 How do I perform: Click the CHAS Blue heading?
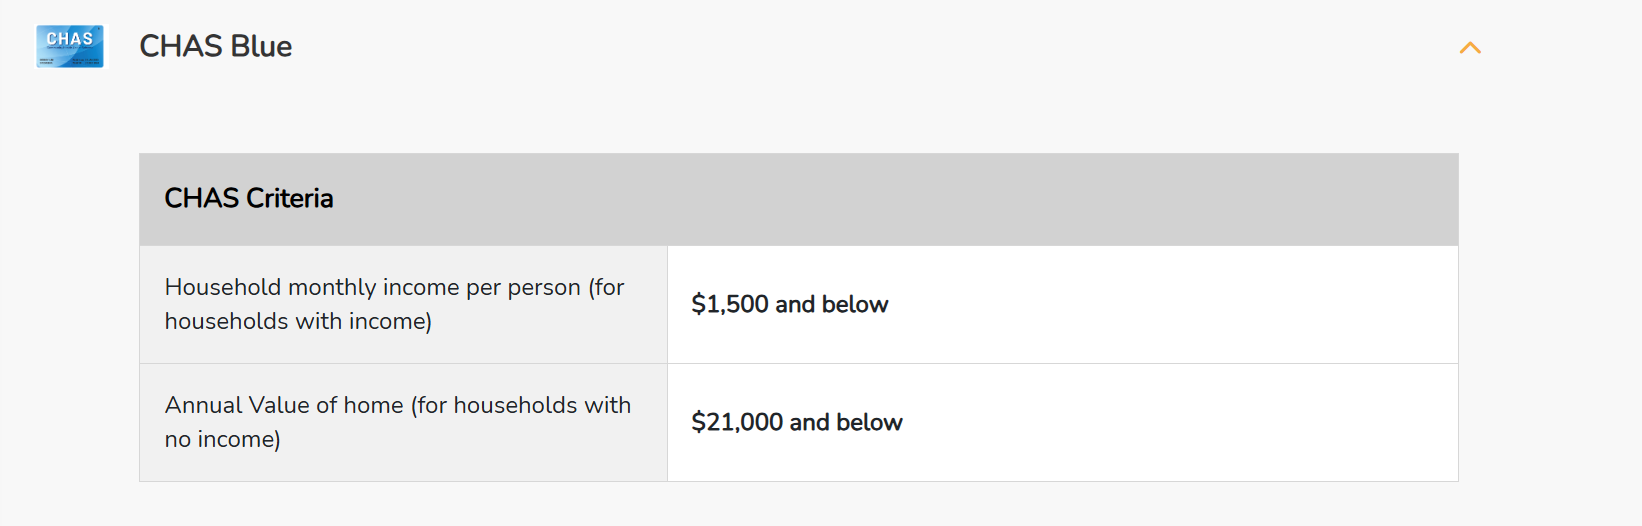pos(215,46)
